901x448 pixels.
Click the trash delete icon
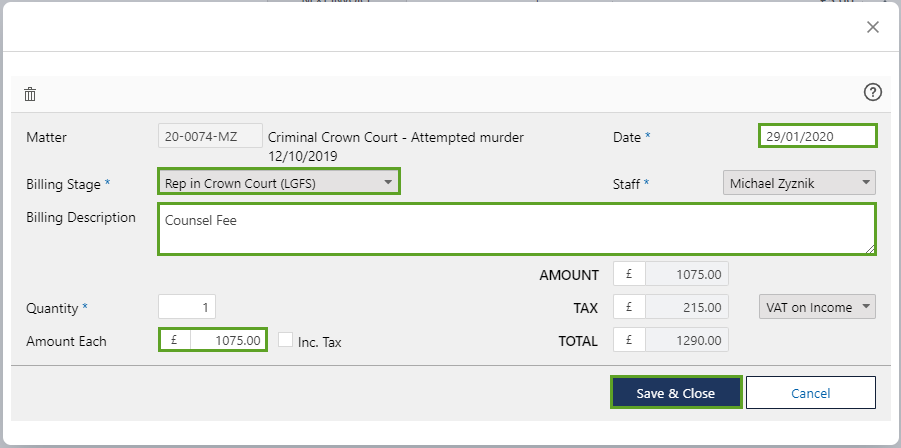point(30,94)
